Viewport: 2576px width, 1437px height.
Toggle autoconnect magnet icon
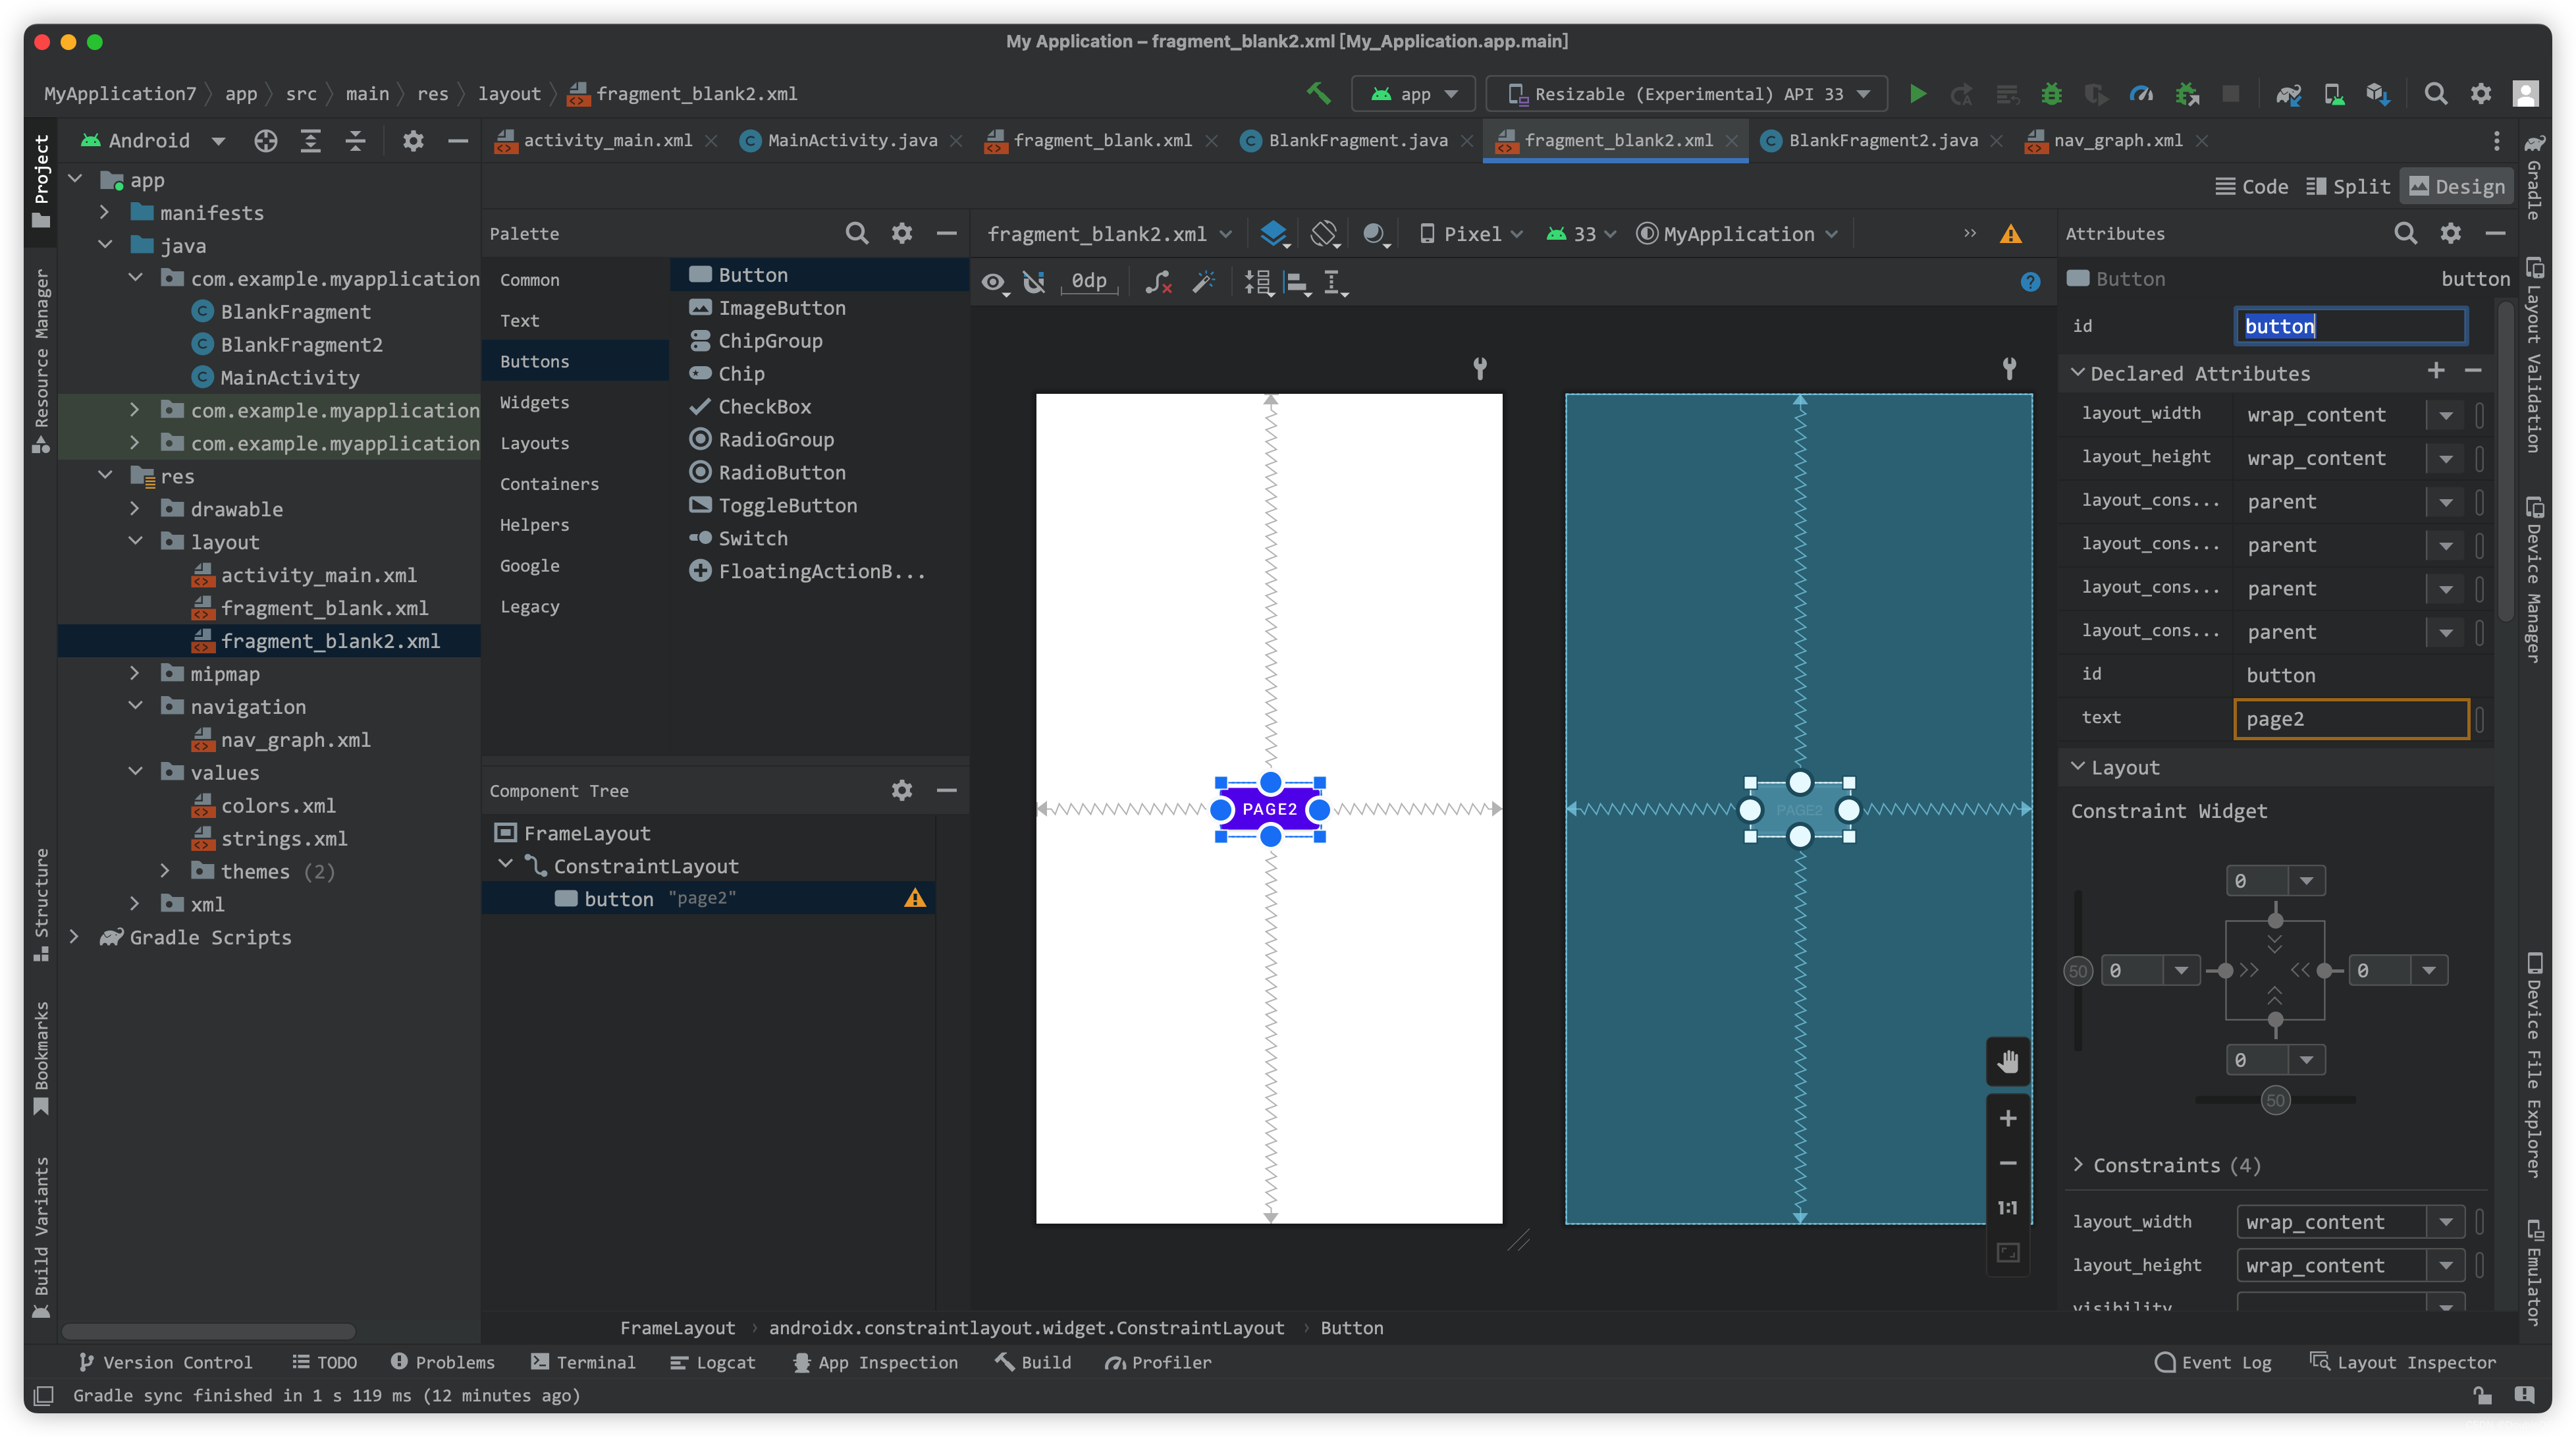[x=1034, y=283]
